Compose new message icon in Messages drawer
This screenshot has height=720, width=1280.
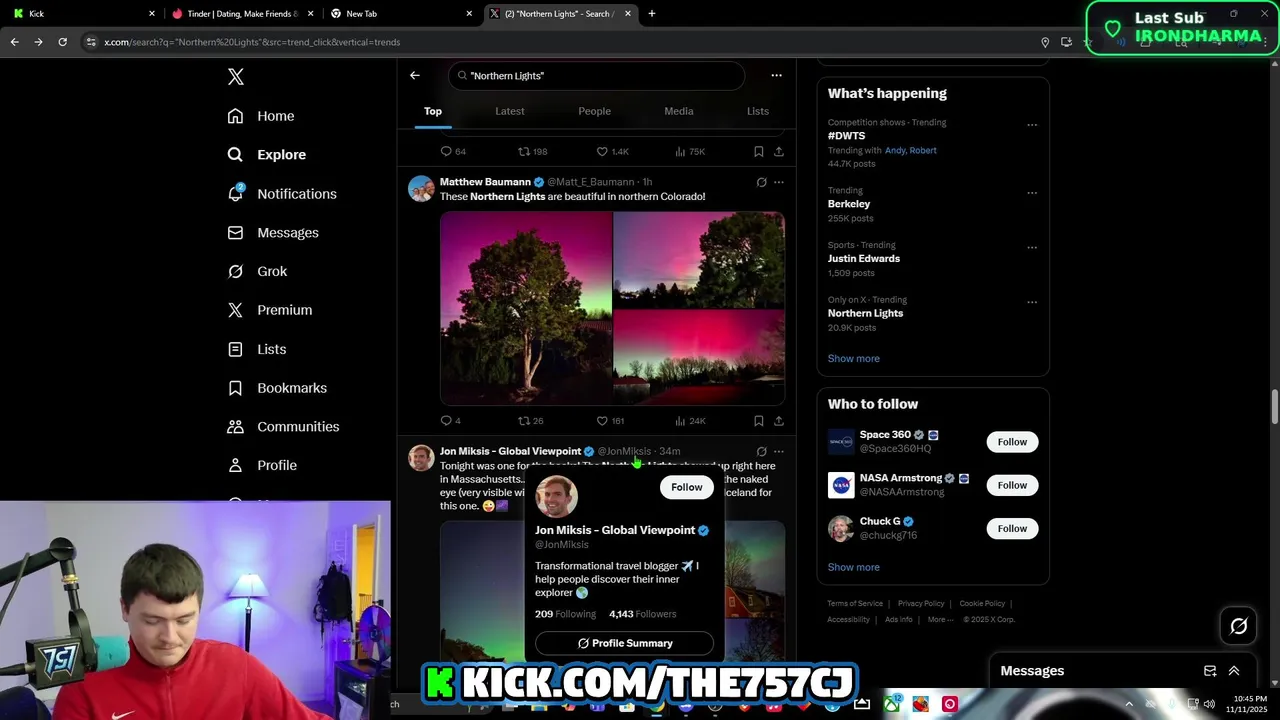pyautogui.click(x=1210, y=671)
